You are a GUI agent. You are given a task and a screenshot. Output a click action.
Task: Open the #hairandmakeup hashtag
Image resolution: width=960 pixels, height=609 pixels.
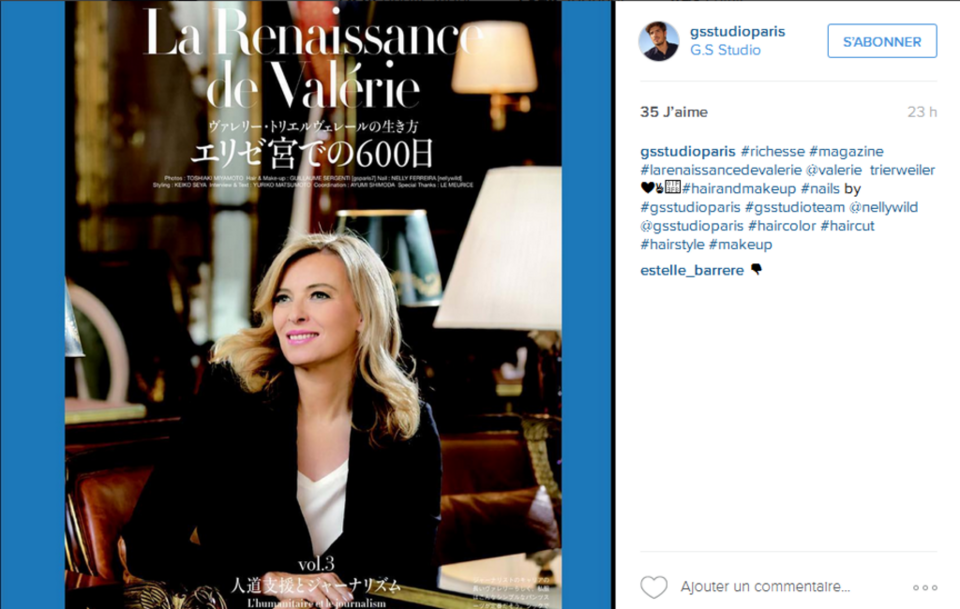point(739,189)
